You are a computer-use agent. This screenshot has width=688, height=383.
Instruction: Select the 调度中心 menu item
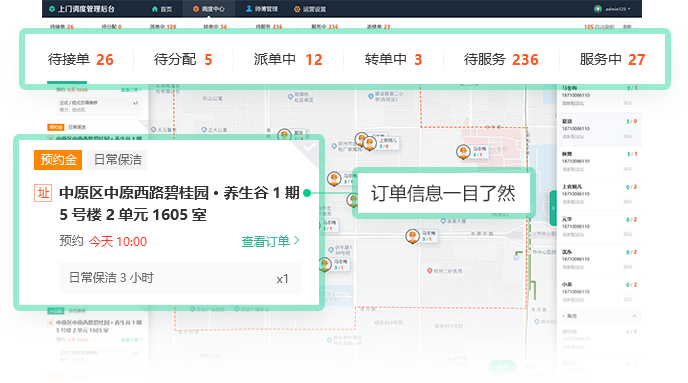pyautogui.click(x=209, y=9)
